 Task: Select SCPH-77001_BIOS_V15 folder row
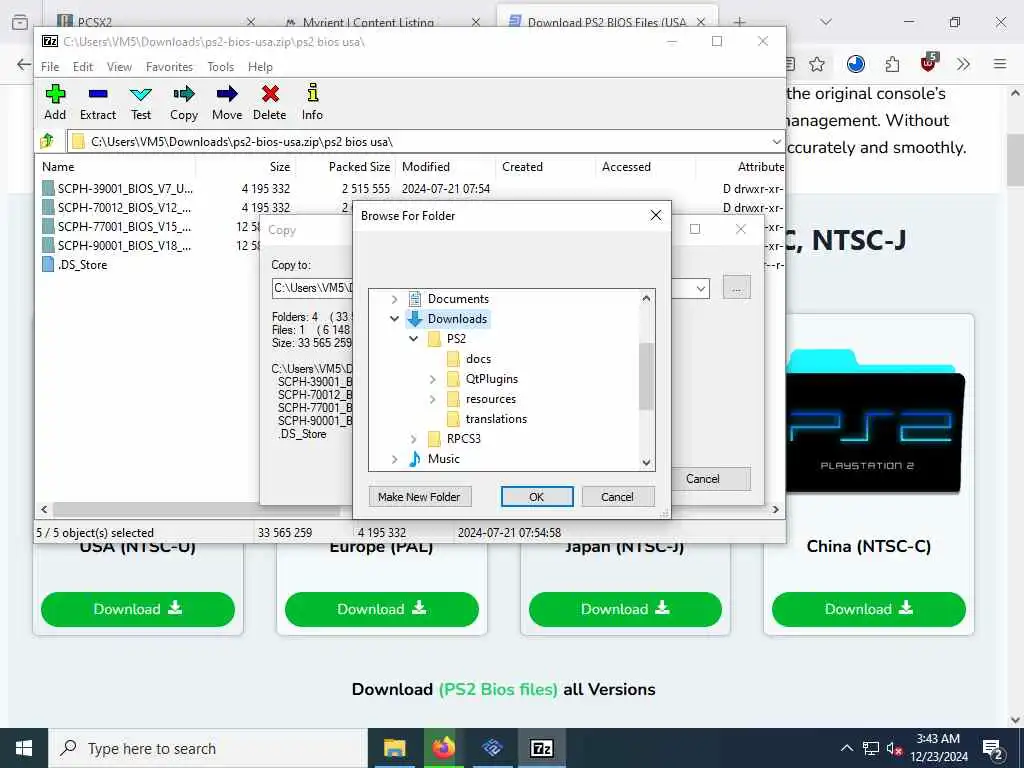[118, 227]
